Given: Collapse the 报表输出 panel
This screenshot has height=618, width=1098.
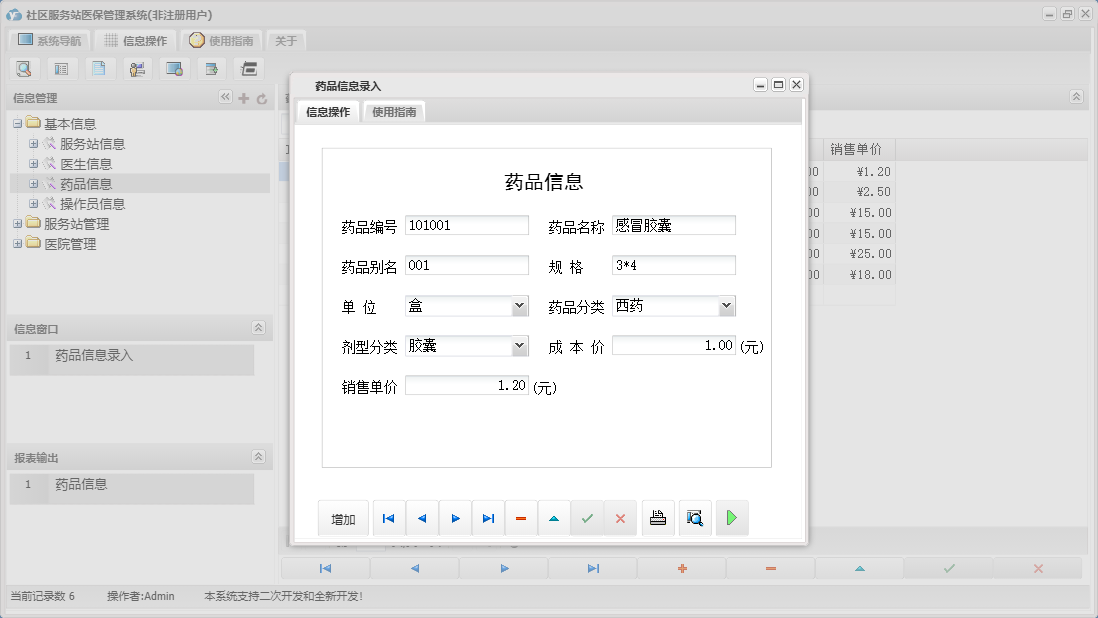Looking at the screenshot, I should point(258,455).
